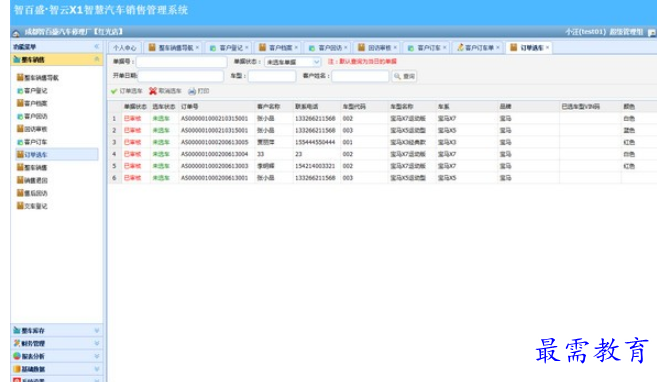Expand the 基础数据 accordion section
The height and width of the screenshot is (382, 657).
tap(57, 369)
